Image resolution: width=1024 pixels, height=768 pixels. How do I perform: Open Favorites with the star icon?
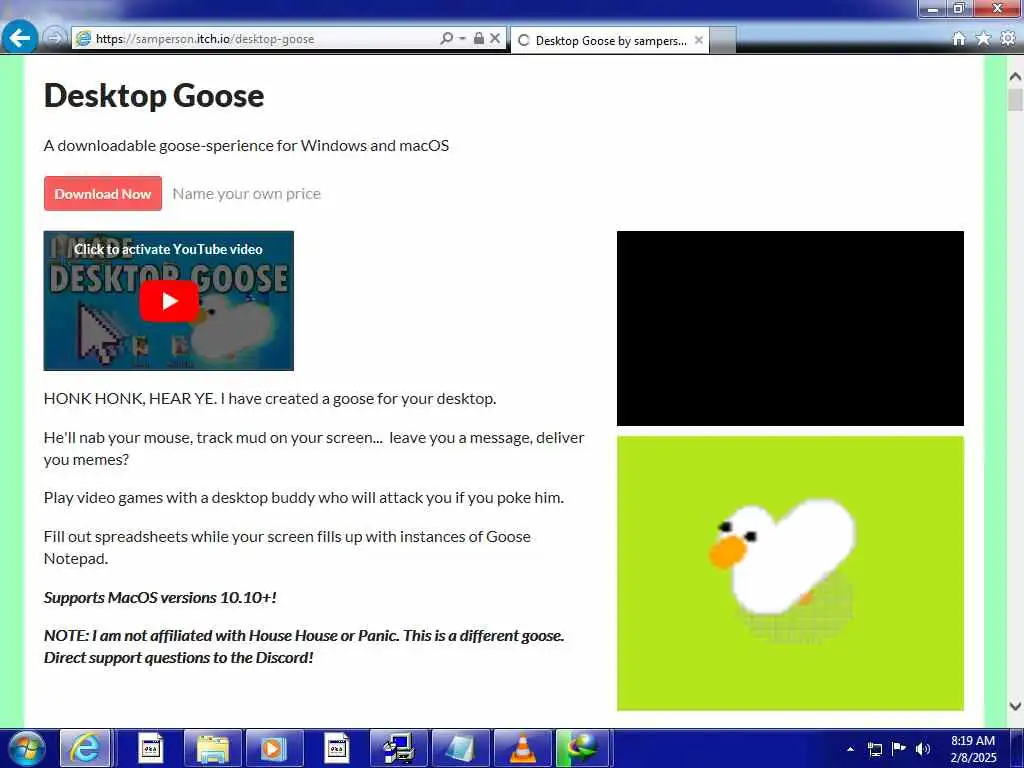[x=983, y=39]
